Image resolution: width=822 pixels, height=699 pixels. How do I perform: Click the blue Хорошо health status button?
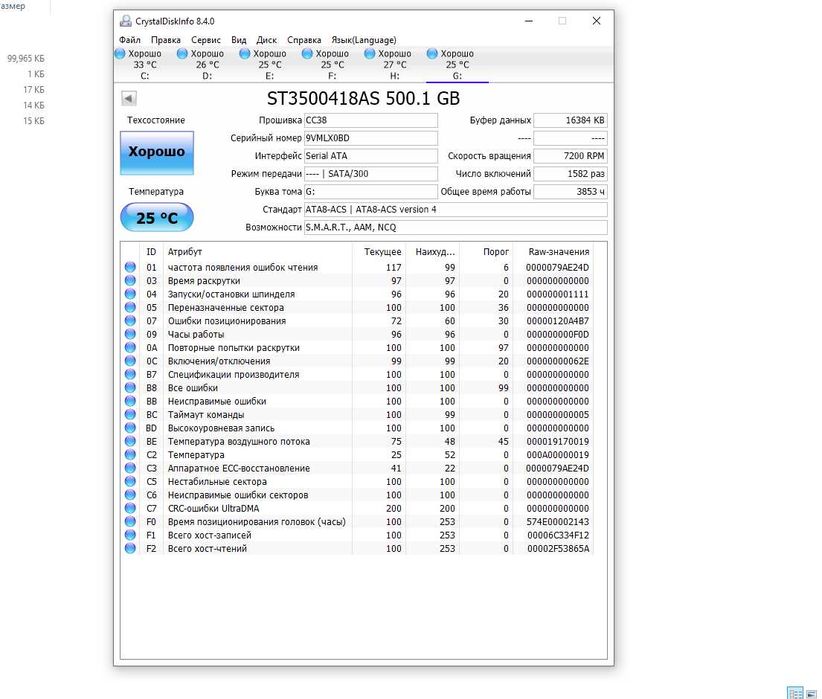click(157, 153)
